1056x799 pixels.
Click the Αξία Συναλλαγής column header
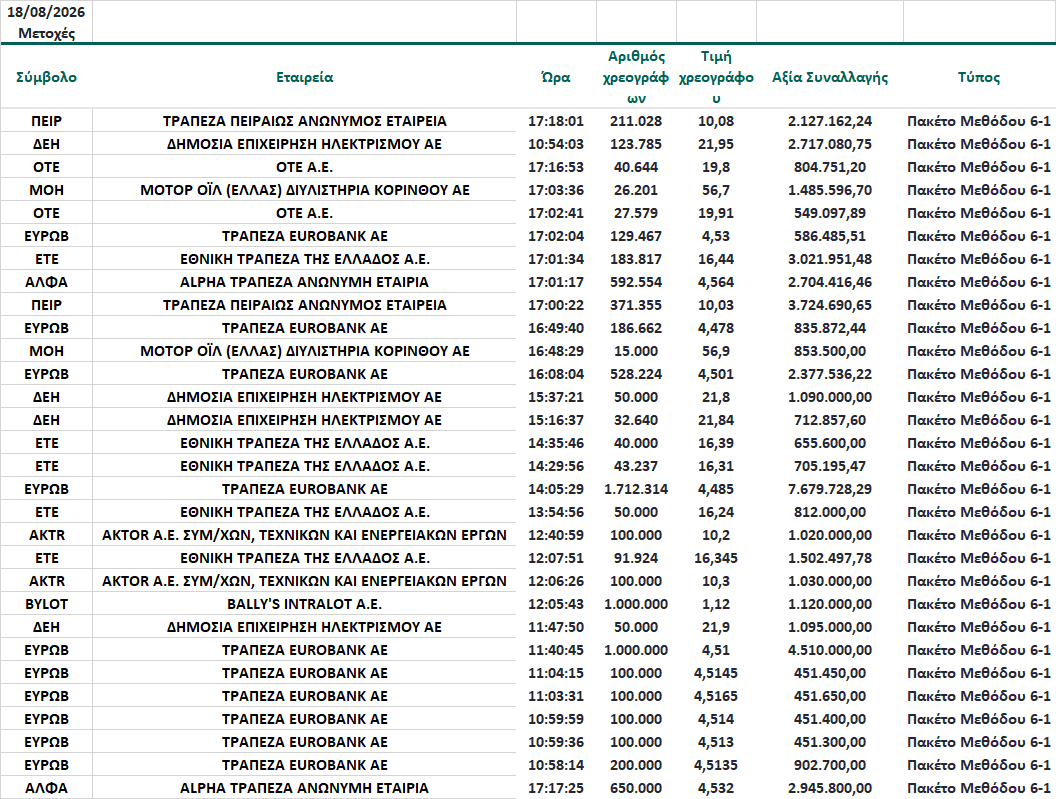pos(830,77)
